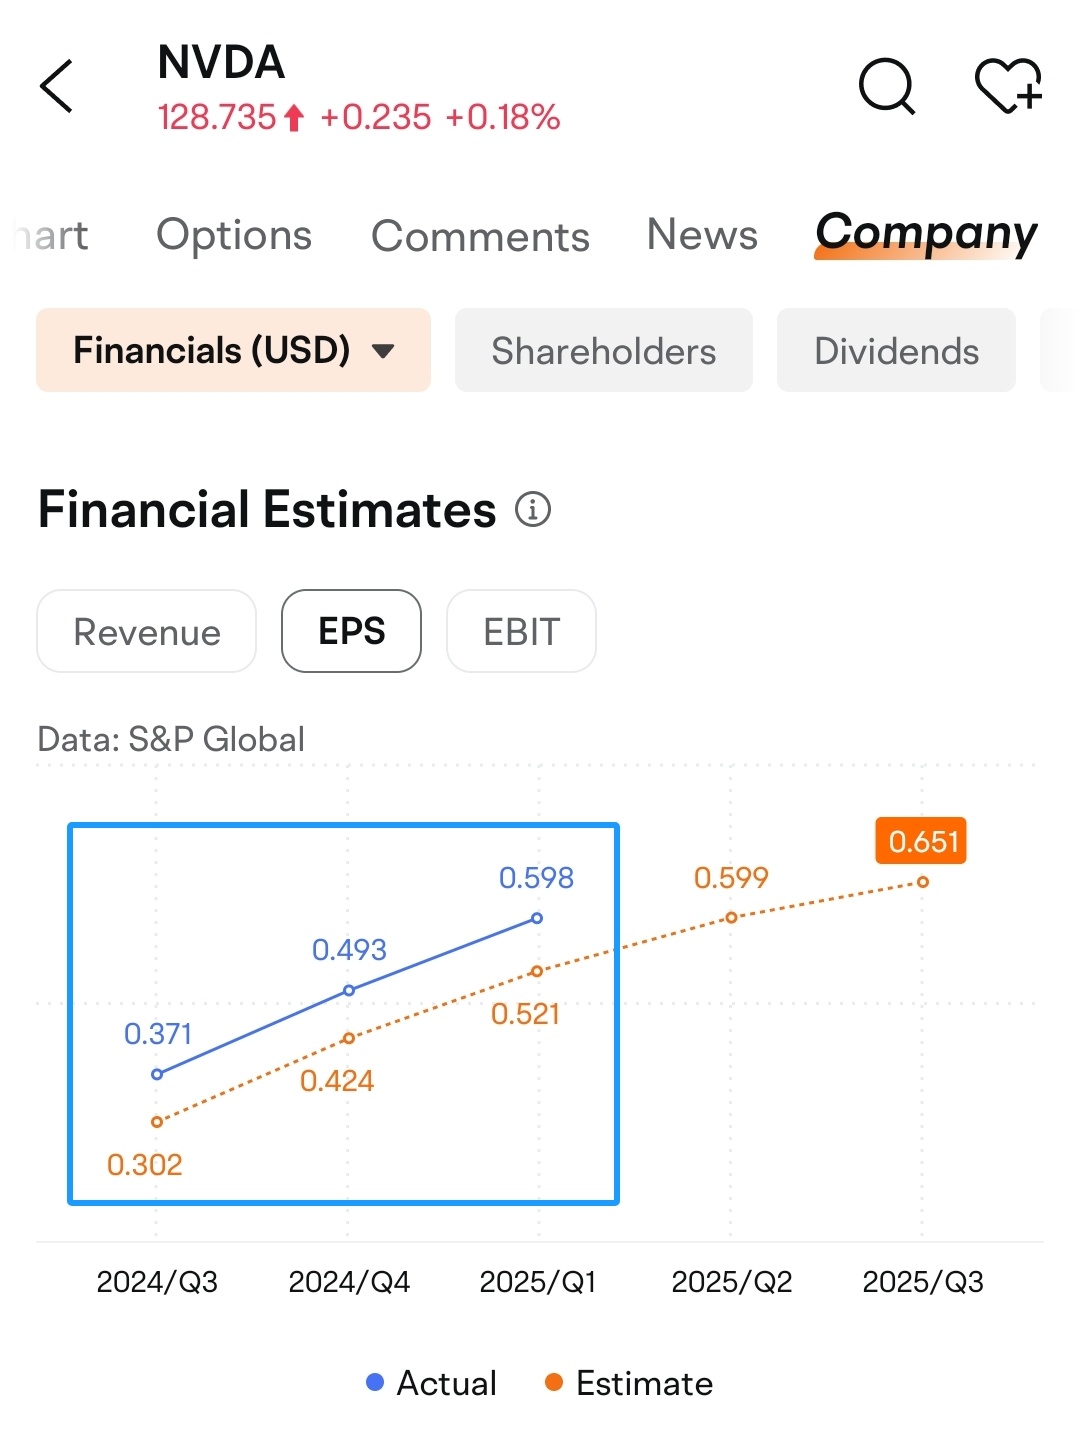Select the EPS metric option
The image size is (1080, 1430).
[351, 631]
